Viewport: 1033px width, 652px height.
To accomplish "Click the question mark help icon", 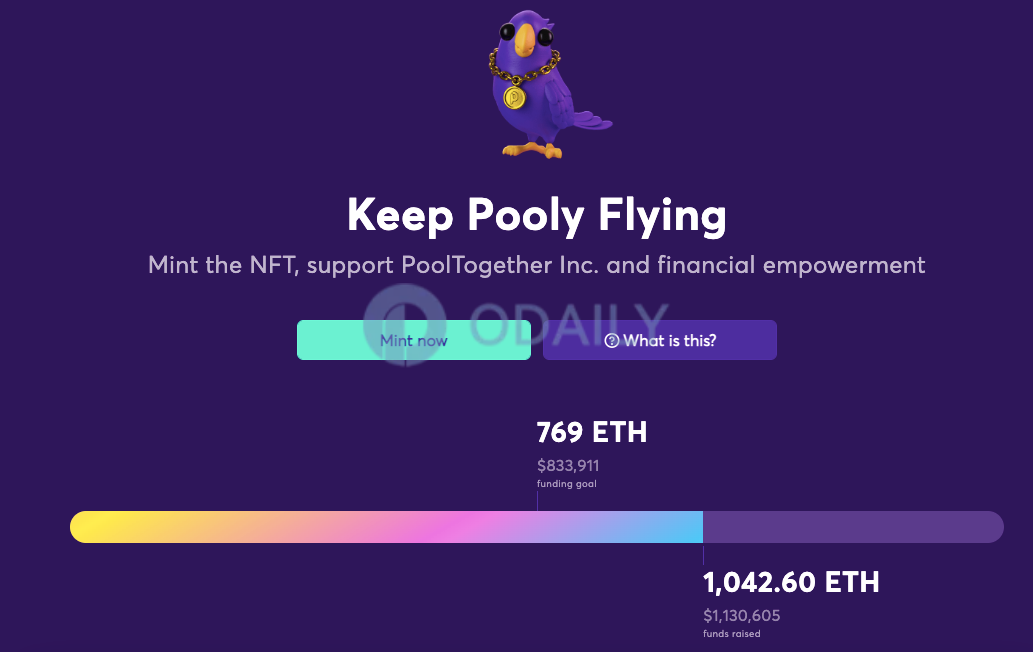I will (611, 340).
